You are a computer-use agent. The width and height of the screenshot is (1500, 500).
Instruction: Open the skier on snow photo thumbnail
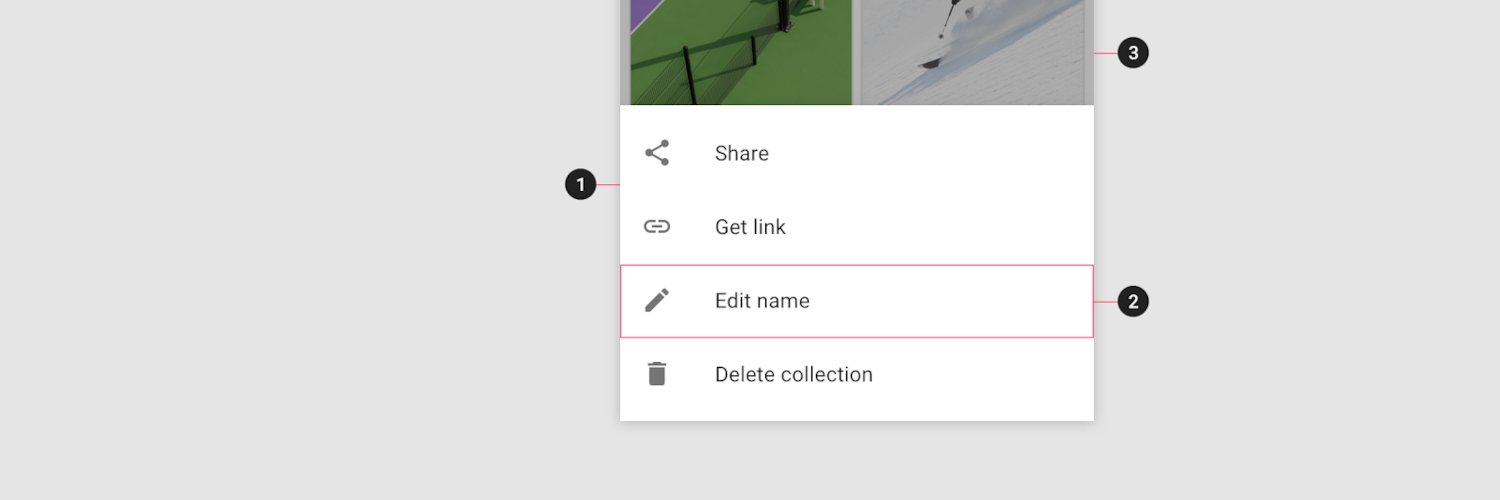(x=973, y=52)
